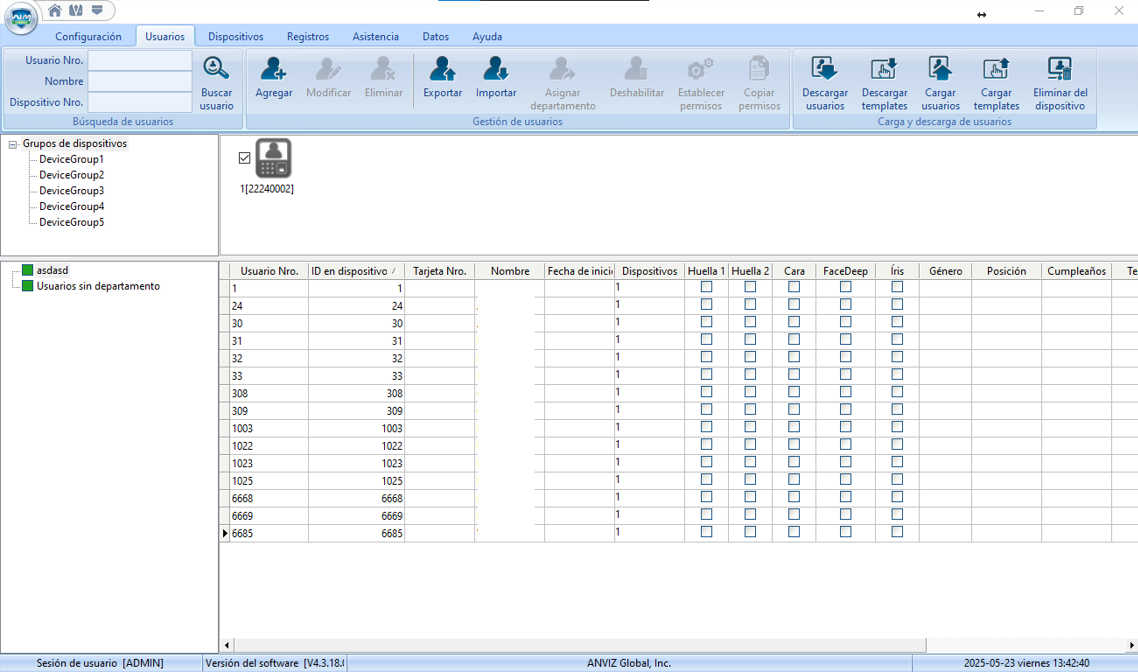
Task: Select DeviceGroup3 in the tree
Action: (x=71, y=191)
